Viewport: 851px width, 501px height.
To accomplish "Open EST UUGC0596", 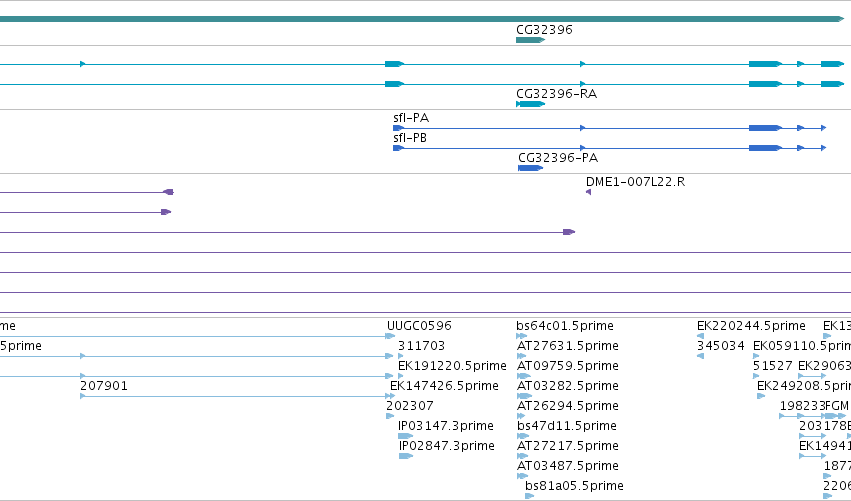I will pyautogui.click(x=419, y=326).
